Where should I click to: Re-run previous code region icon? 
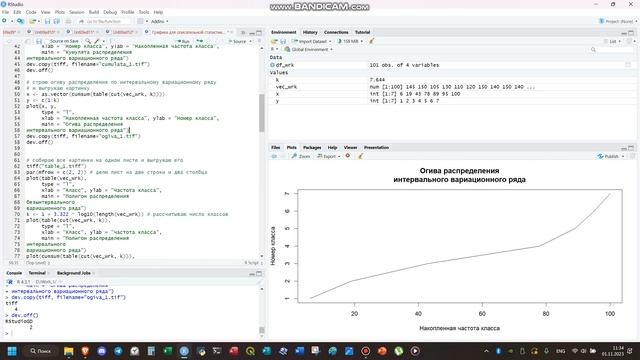pyautogui.click(x=200, y=41)
